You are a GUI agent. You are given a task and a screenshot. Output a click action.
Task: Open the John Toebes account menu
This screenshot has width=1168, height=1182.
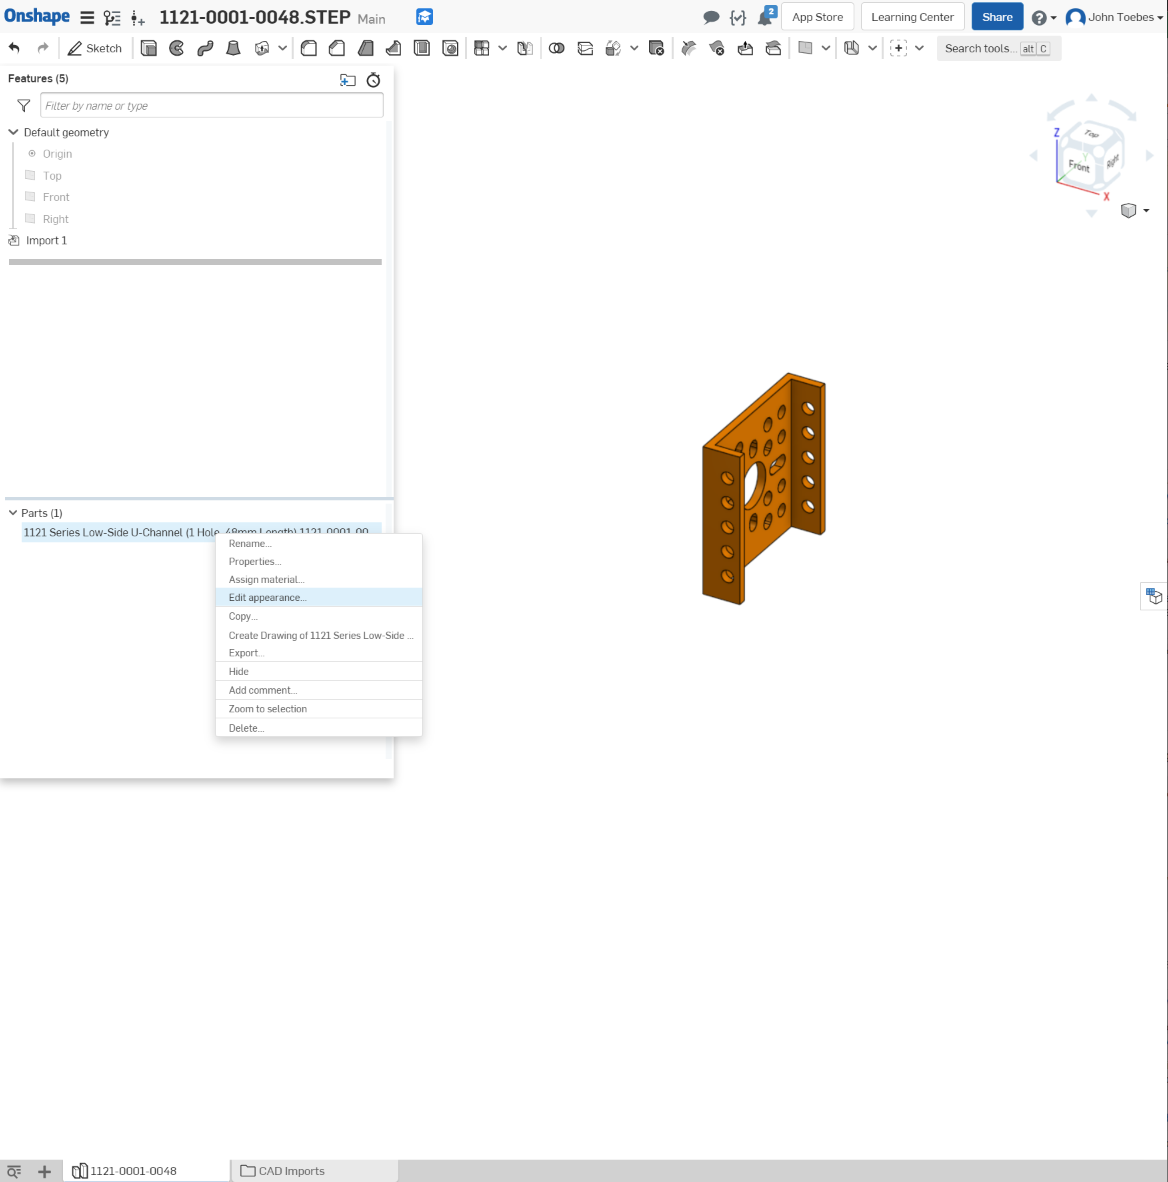tap(1114, 17)
